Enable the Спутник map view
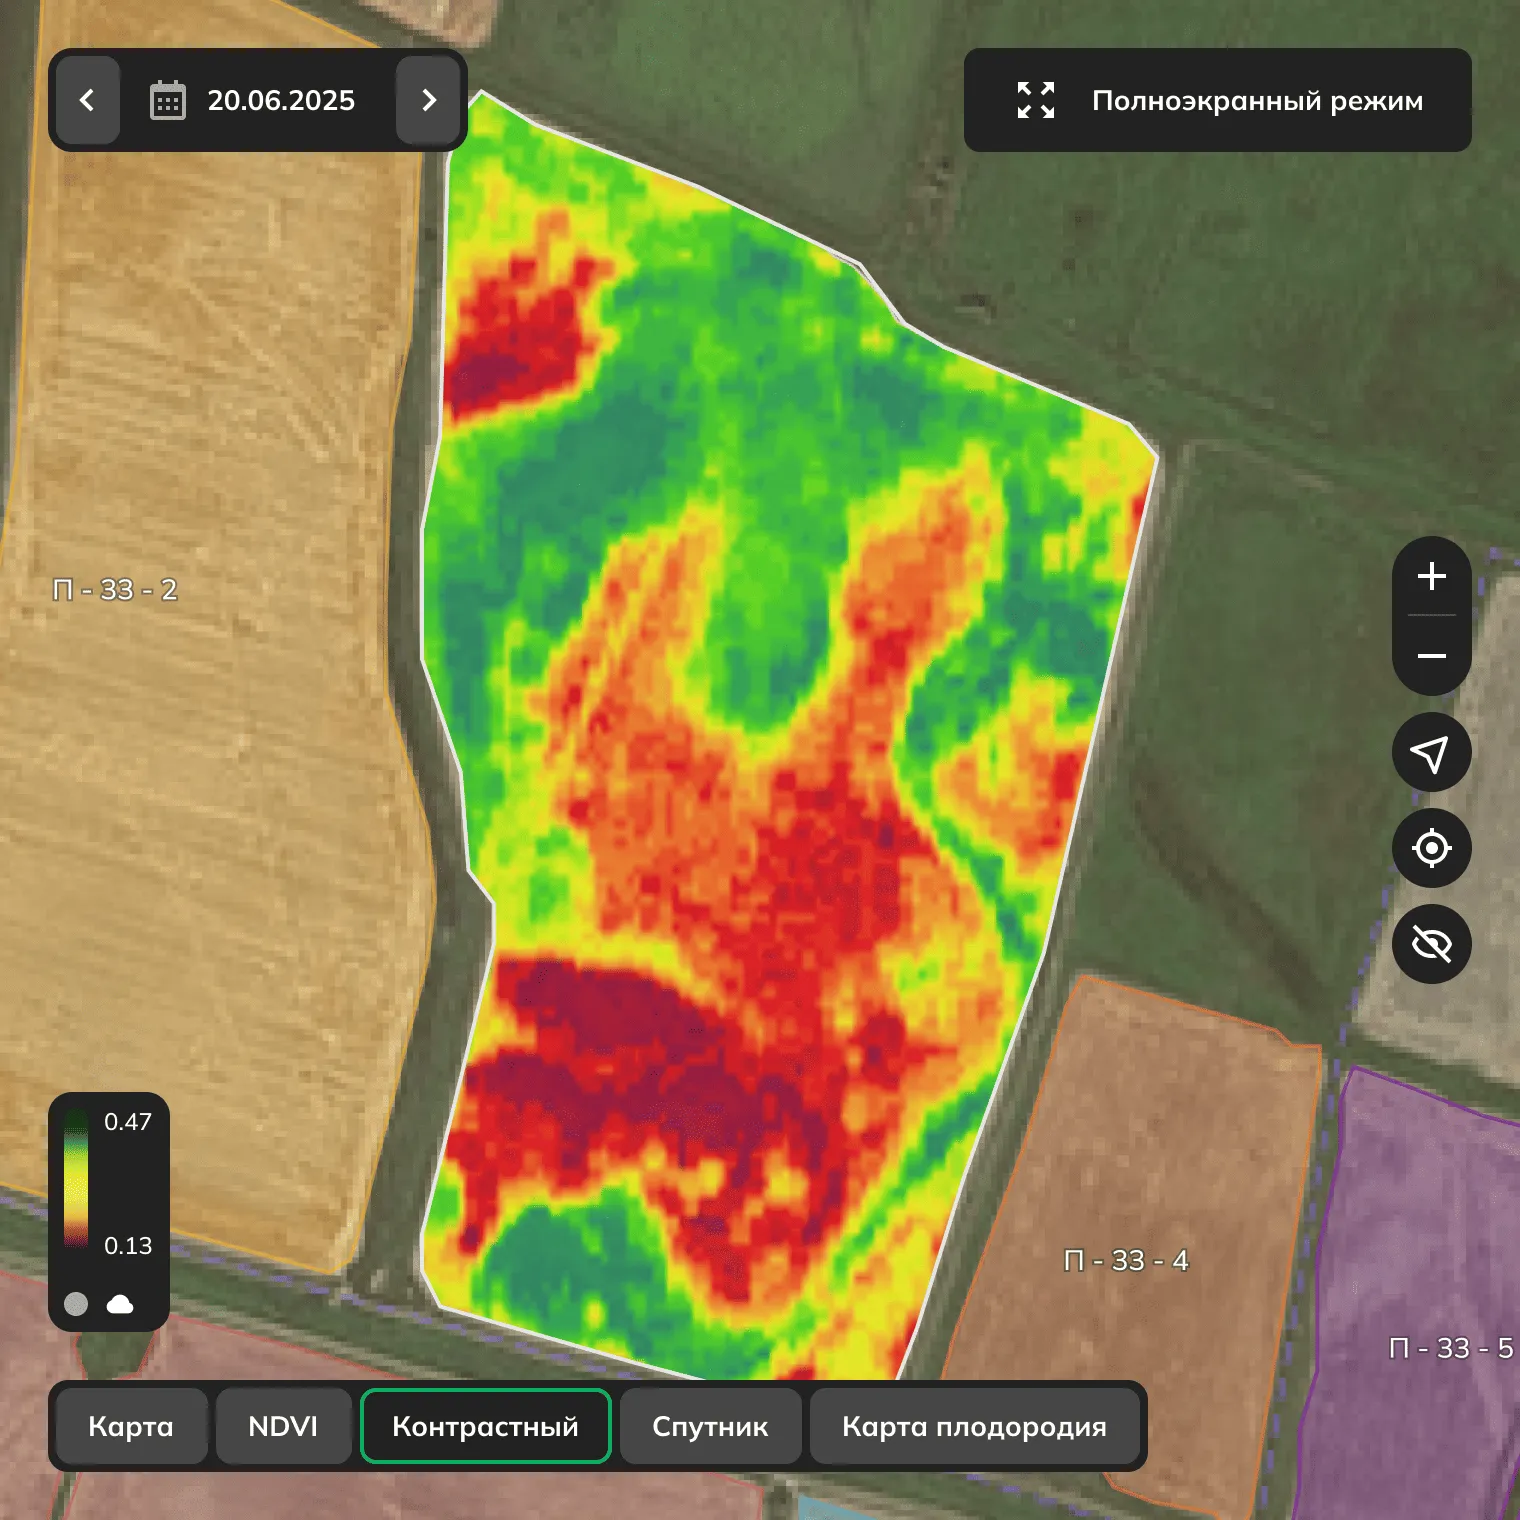This screenshot has height=1520, width=1520. pyautogui.click(x=710, y=1427)
